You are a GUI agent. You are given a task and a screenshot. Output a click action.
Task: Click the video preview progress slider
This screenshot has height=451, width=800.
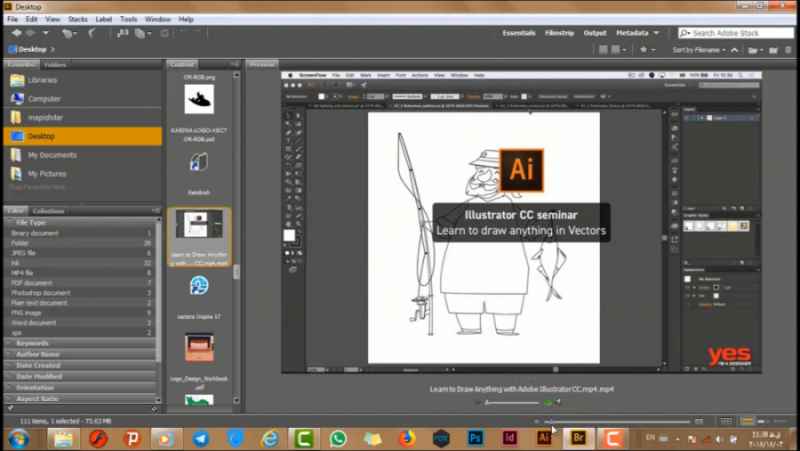(x=512, y=403)
